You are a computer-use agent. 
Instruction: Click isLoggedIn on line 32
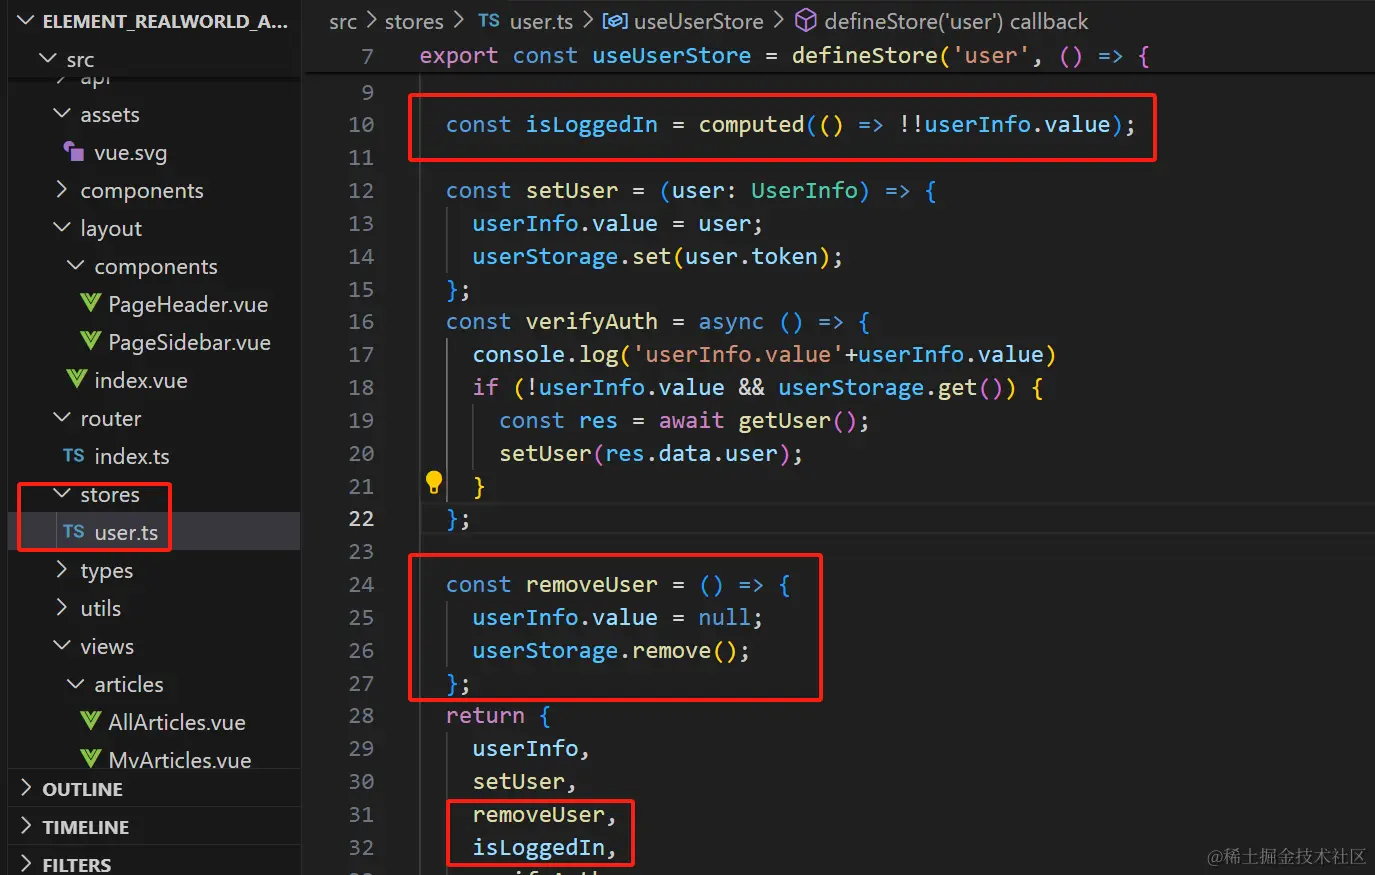point(538,847)
